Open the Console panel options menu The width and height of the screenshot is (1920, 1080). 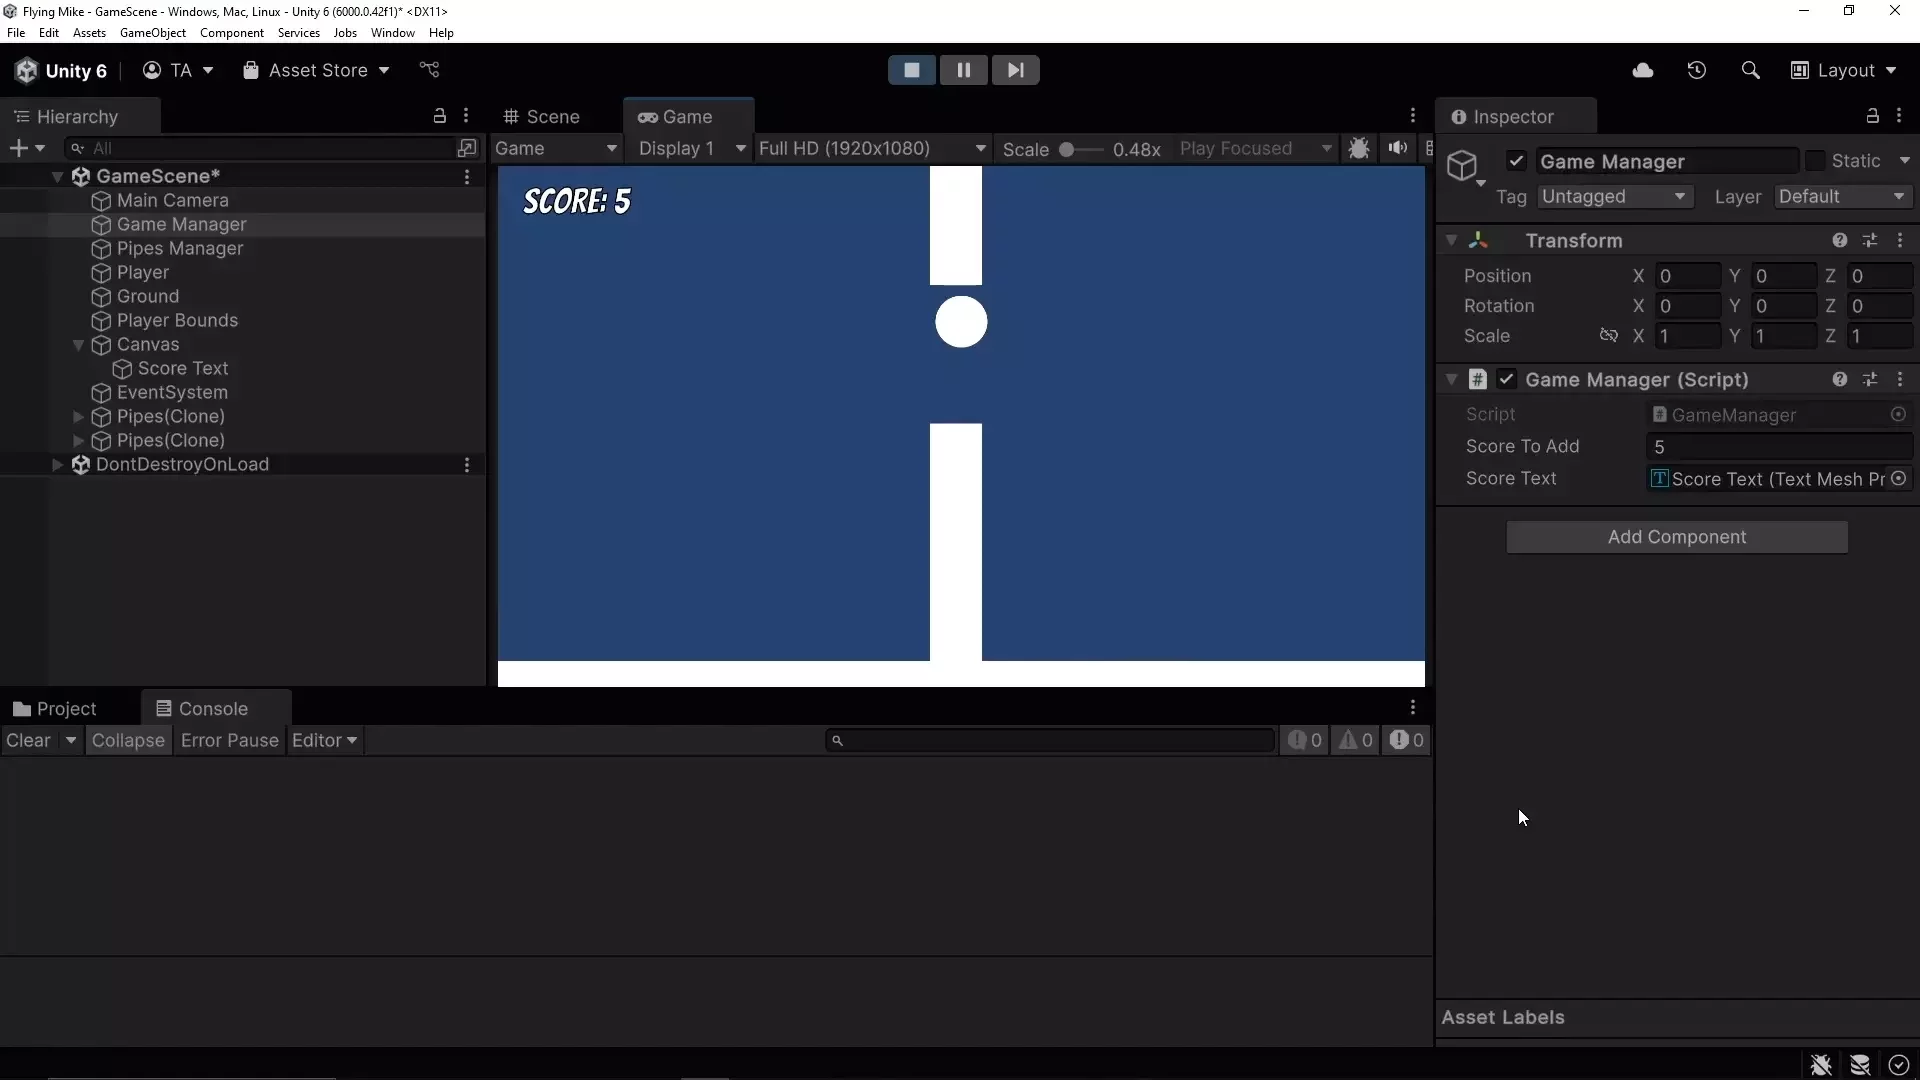[1413, 708]
